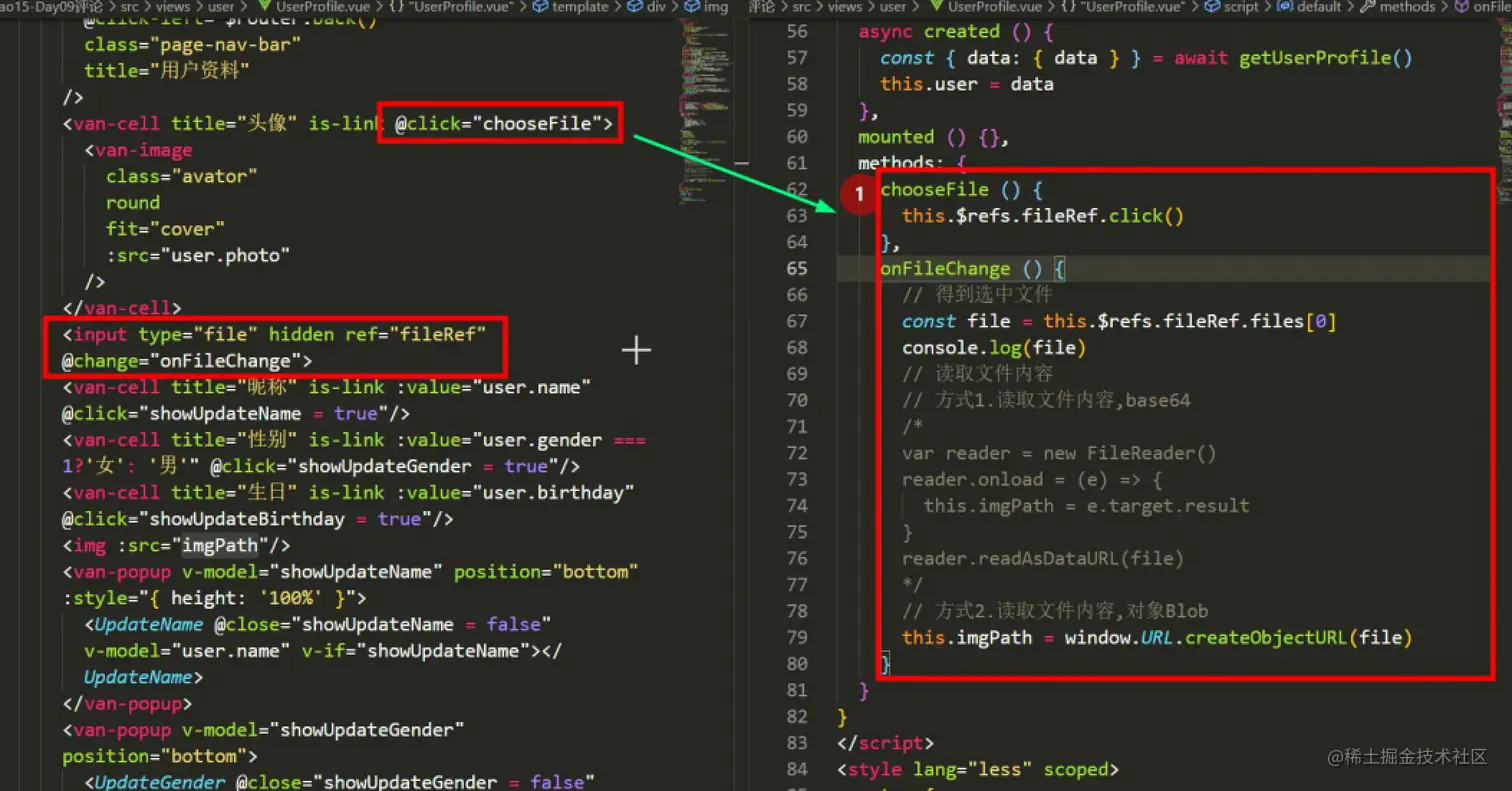Viewport: 1512px width, 791px height.
Task: Click the 'this.user = data' line
Action: tap(967, 84)
